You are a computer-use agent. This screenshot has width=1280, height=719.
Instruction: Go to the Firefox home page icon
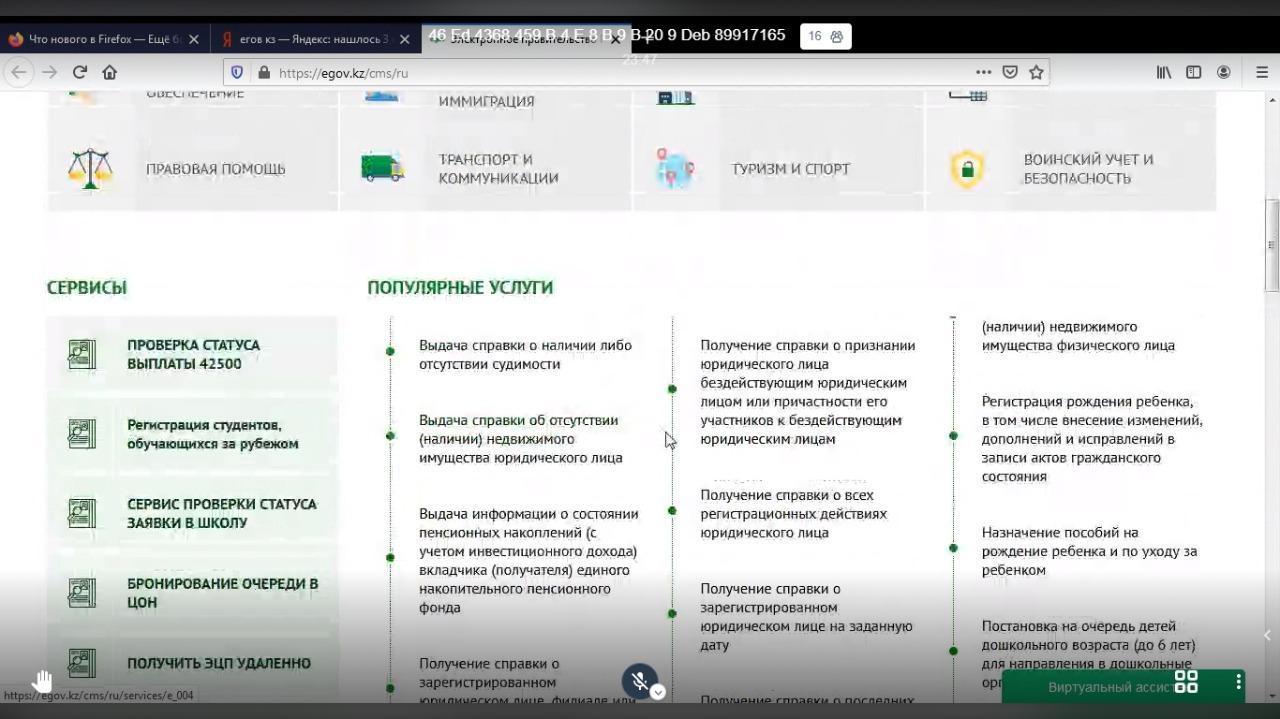coord(110,72)
